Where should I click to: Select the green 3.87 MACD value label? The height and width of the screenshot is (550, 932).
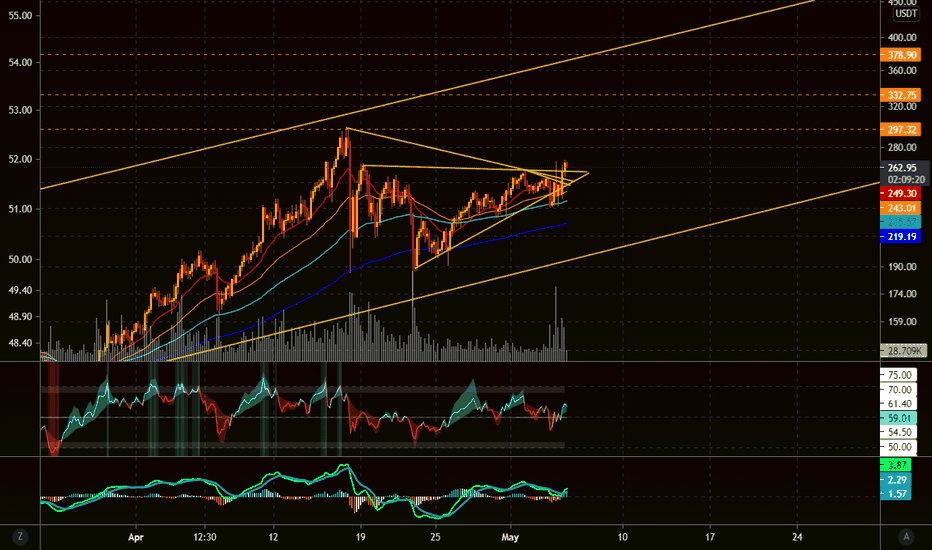896,465
